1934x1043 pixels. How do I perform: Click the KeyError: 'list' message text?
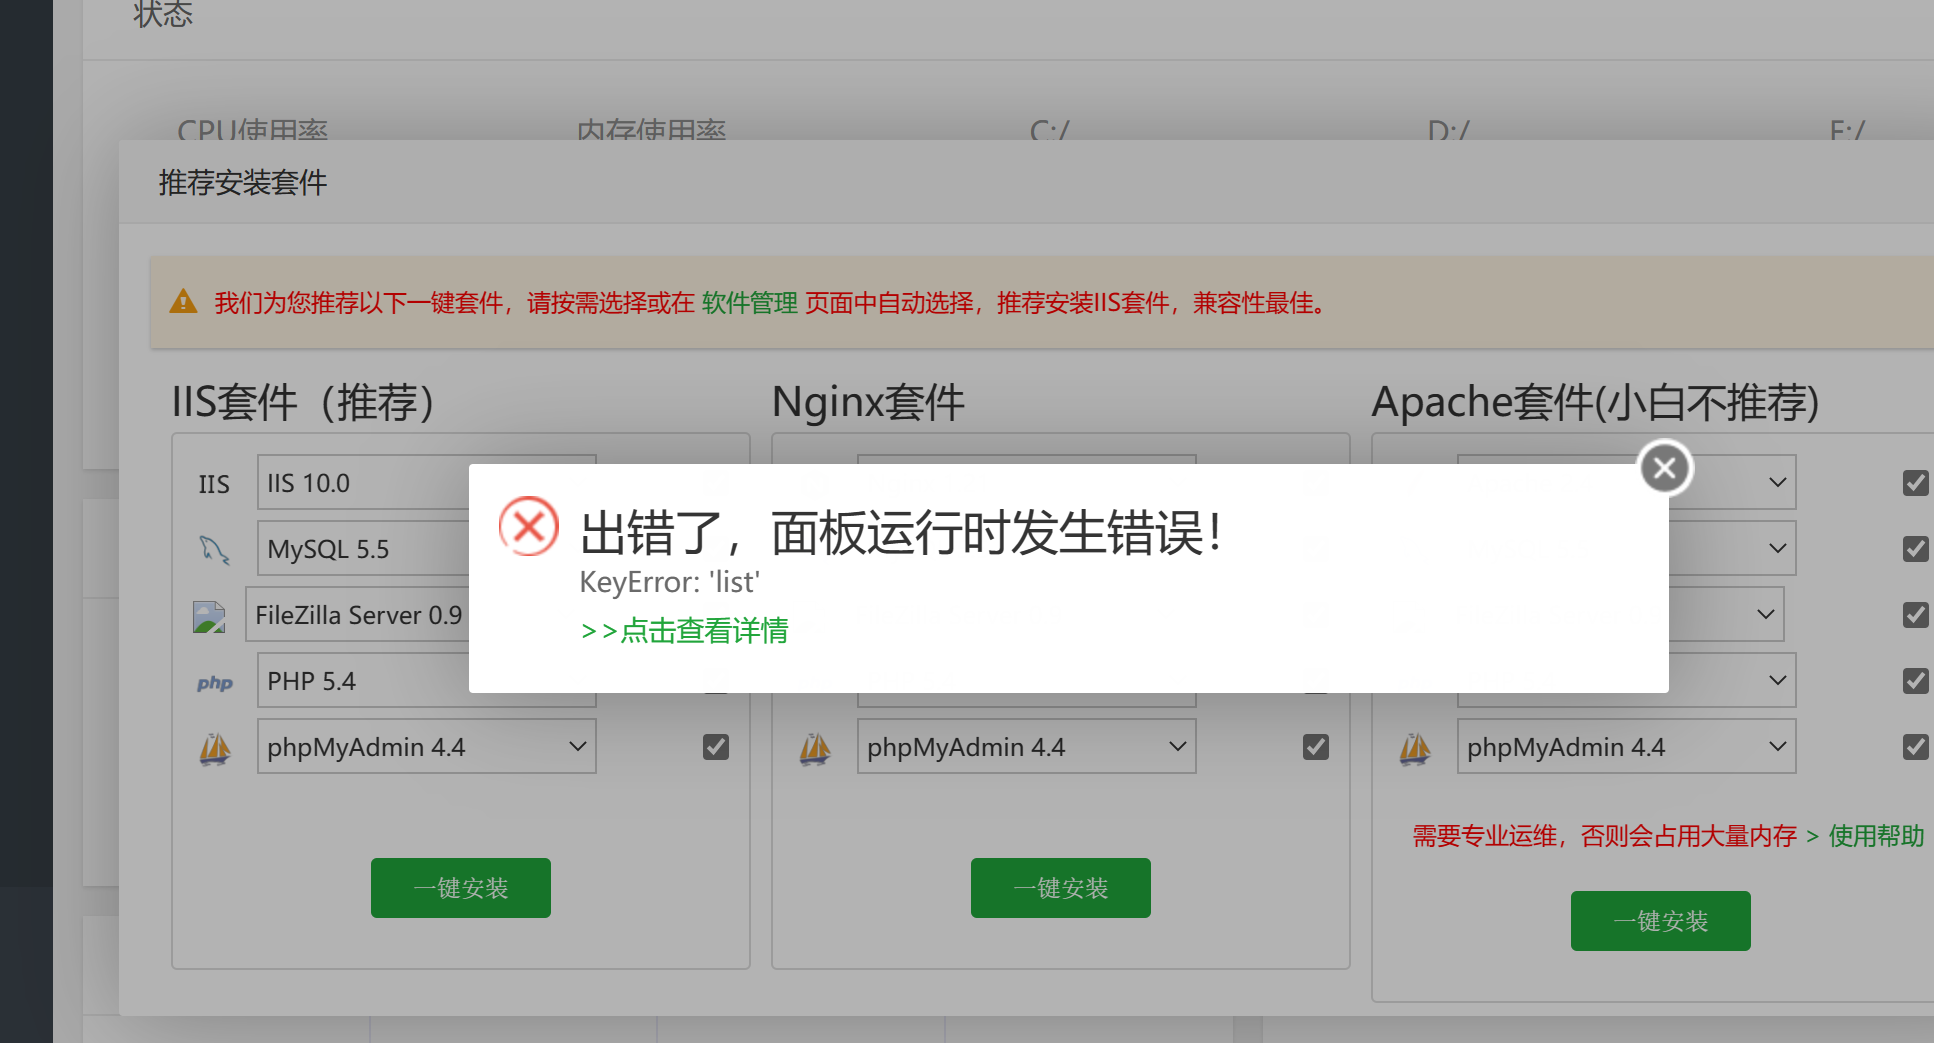[x=670, y=582]
